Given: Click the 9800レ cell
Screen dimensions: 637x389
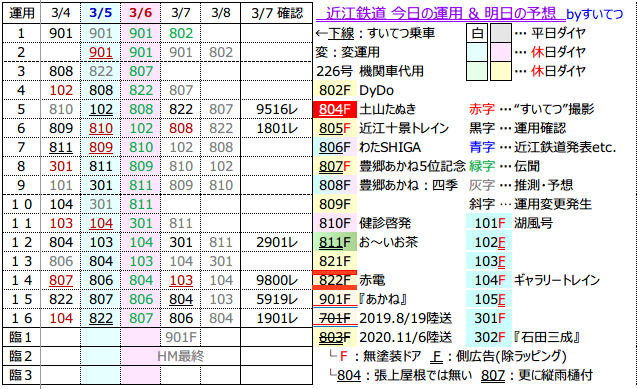Looking at the screenshot, I should [x=277, y=280].
